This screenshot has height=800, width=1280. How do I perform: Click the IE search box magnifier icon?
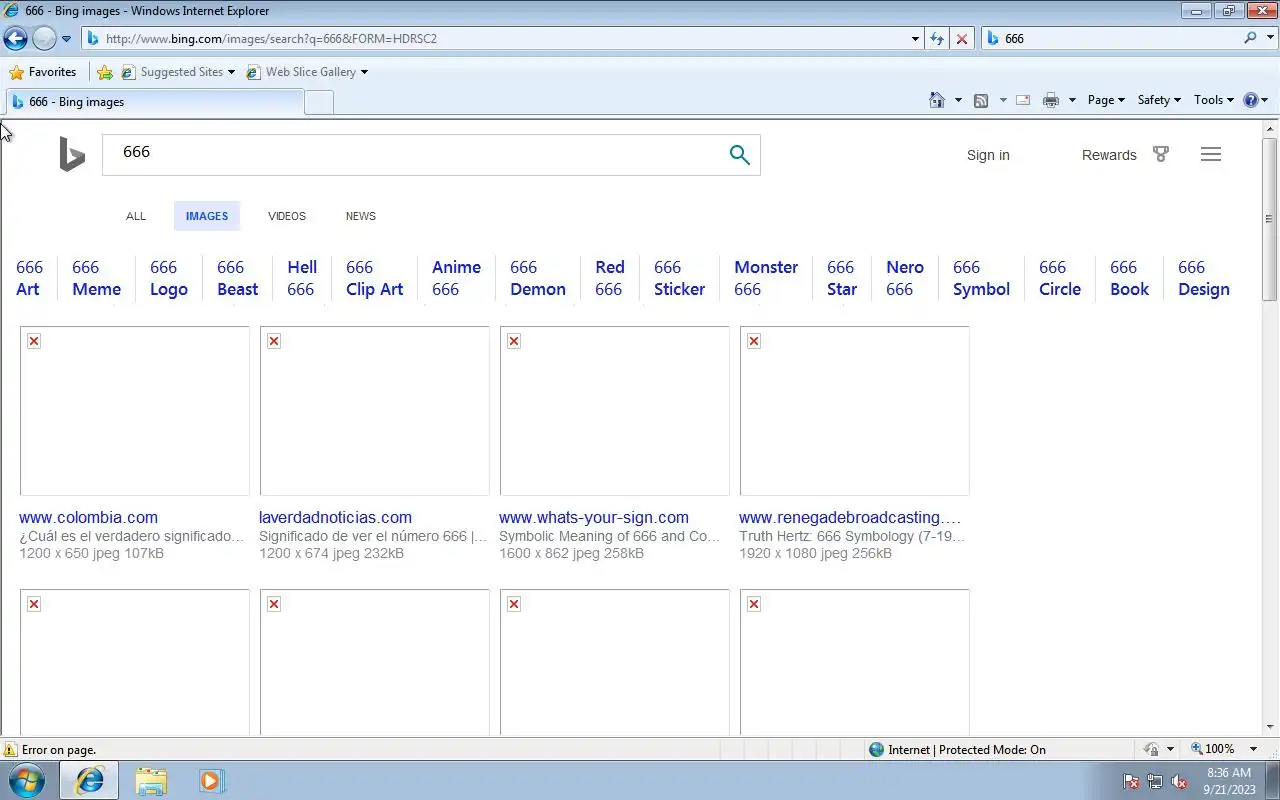click(1250, 38)
